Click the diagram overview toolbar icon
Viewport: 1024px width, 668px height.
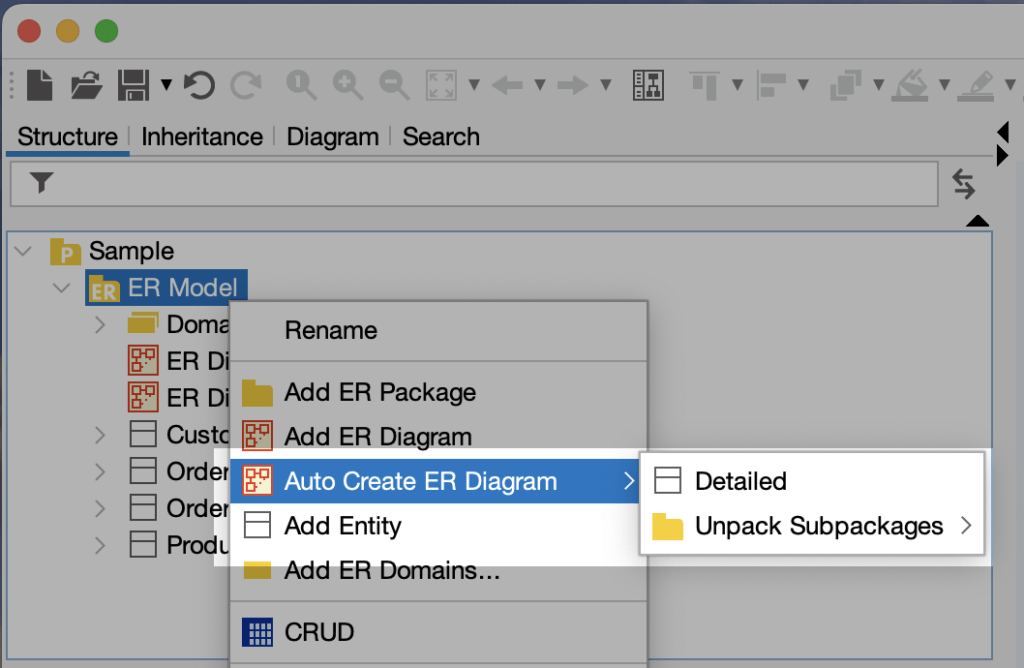(x=648, y=86)
